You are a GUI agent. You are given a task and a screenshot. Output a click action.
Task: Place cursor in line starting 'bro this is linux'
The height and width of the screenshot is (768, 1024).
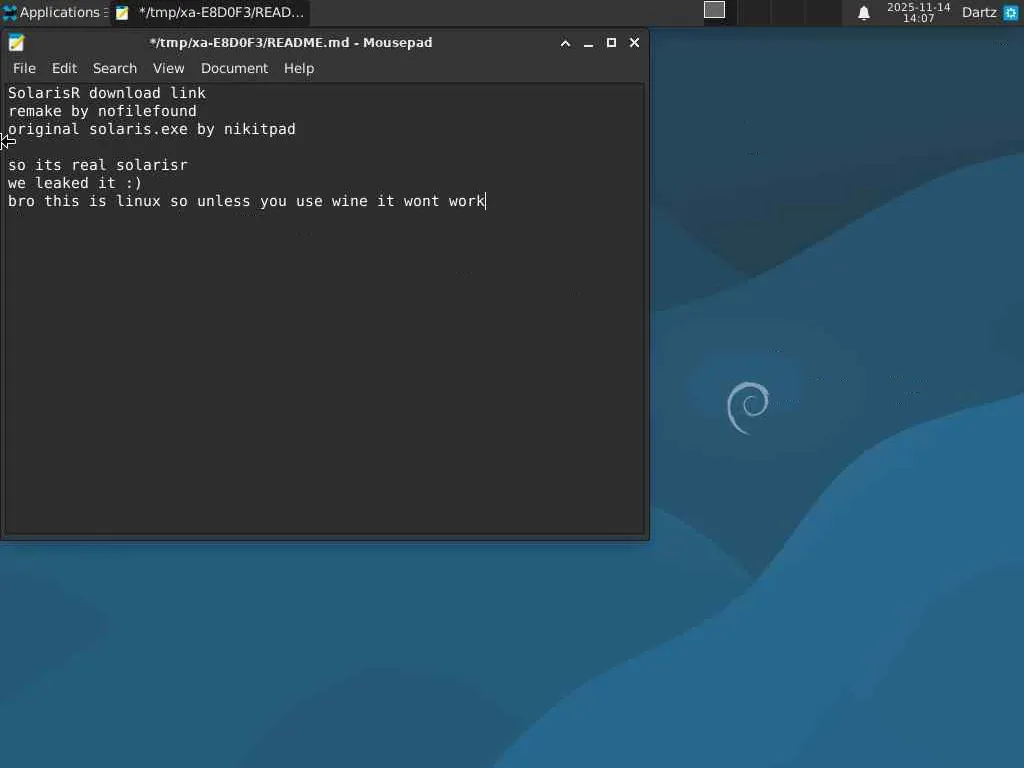click(246, 201)
